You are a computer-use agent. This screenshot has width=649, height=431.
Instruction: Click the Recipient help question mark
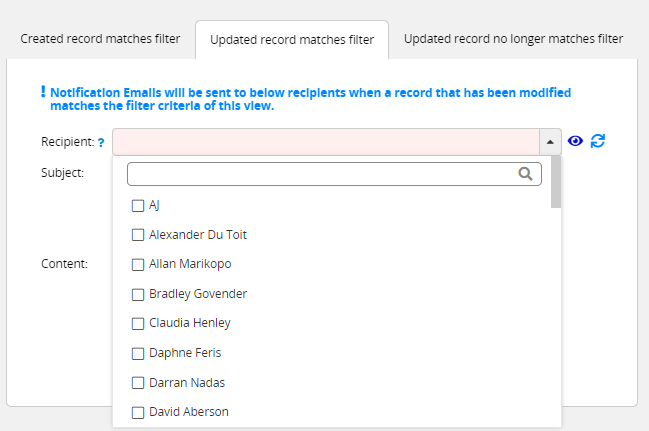[x=101, y=143]
